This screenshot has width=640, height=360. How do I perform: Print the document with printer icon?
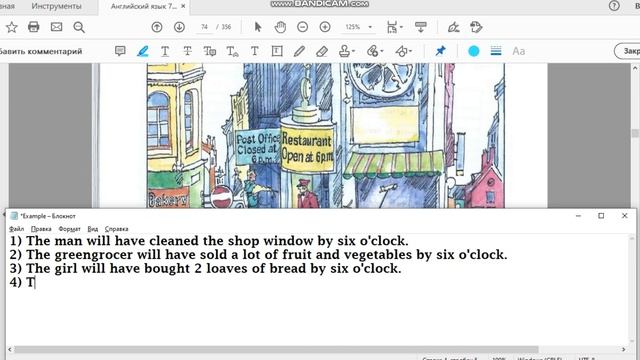33,27
